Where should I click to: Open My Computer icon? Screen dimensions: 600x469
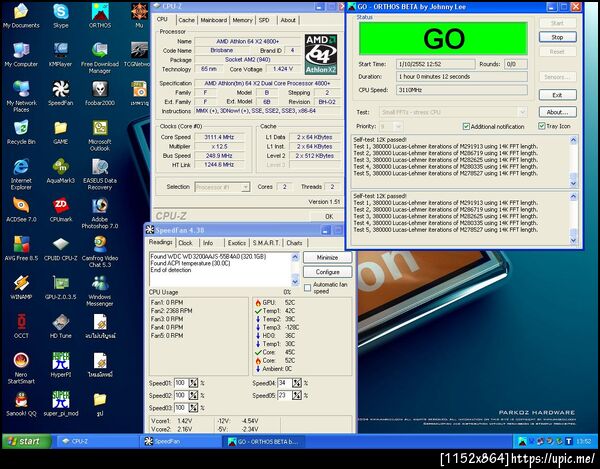tap(21, 55)
